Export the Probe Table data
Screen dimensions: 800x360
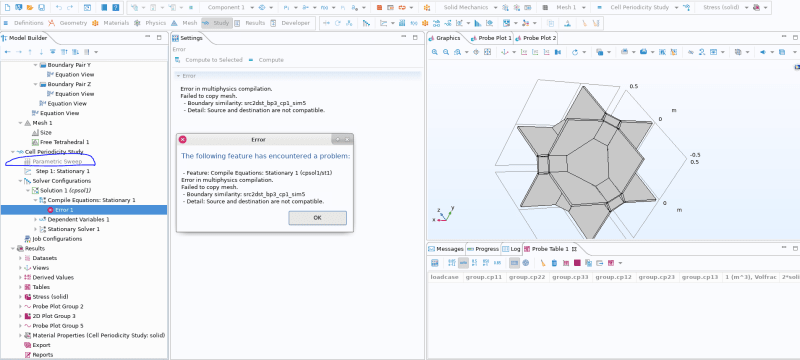point(599,263)
